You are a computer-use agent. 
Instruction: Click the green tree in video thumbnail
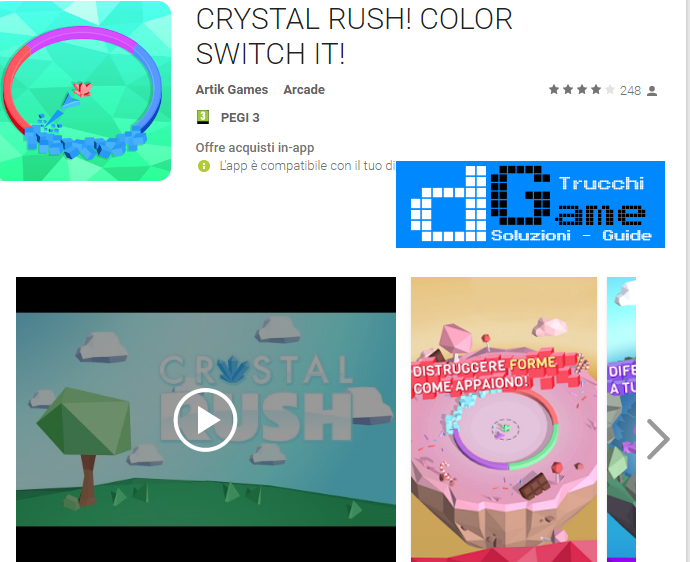tap(84, 444)
